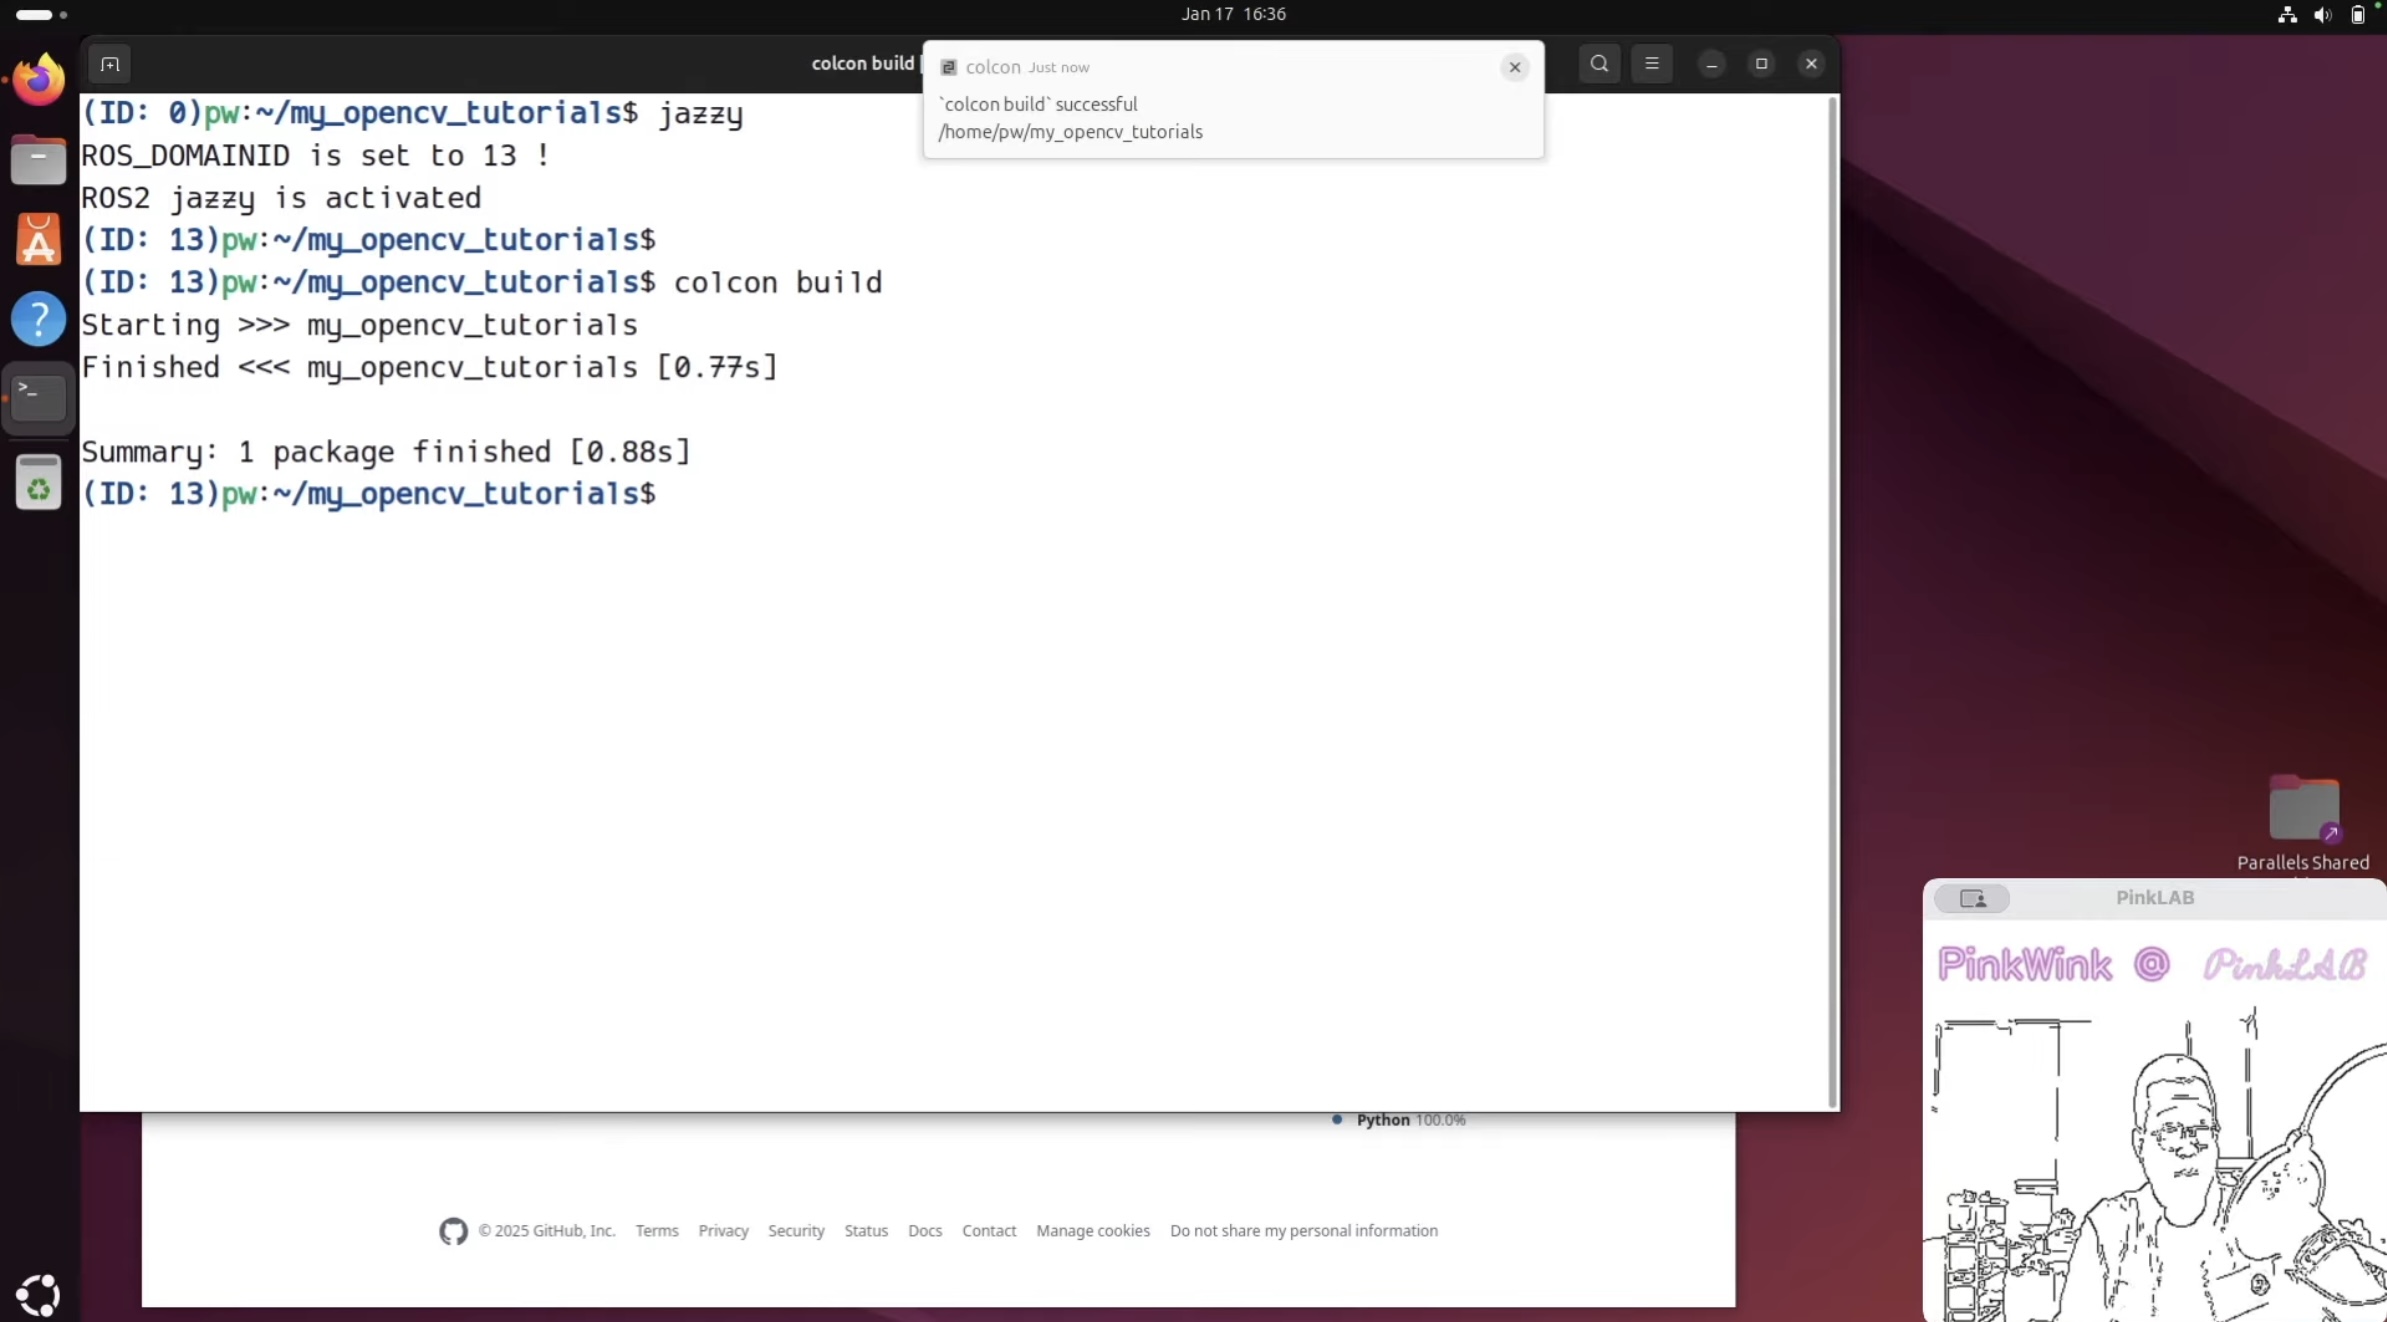The height and width of the screenshot is (1322, 2387).
Task: Show applications with Ubuntu logo button
Action: point(39,1295)
